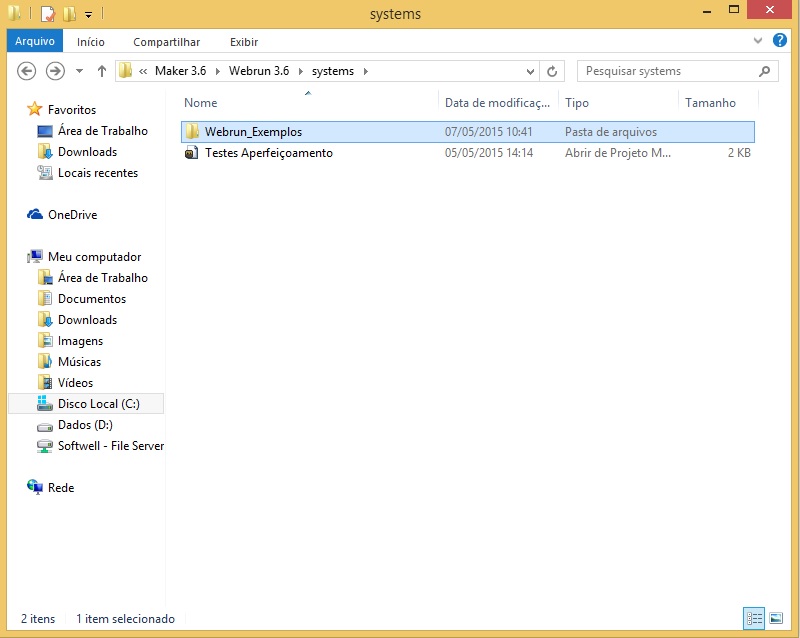800x638 pixels.
Task: Click the Back navigation arrow
Action: coord(27,71)
